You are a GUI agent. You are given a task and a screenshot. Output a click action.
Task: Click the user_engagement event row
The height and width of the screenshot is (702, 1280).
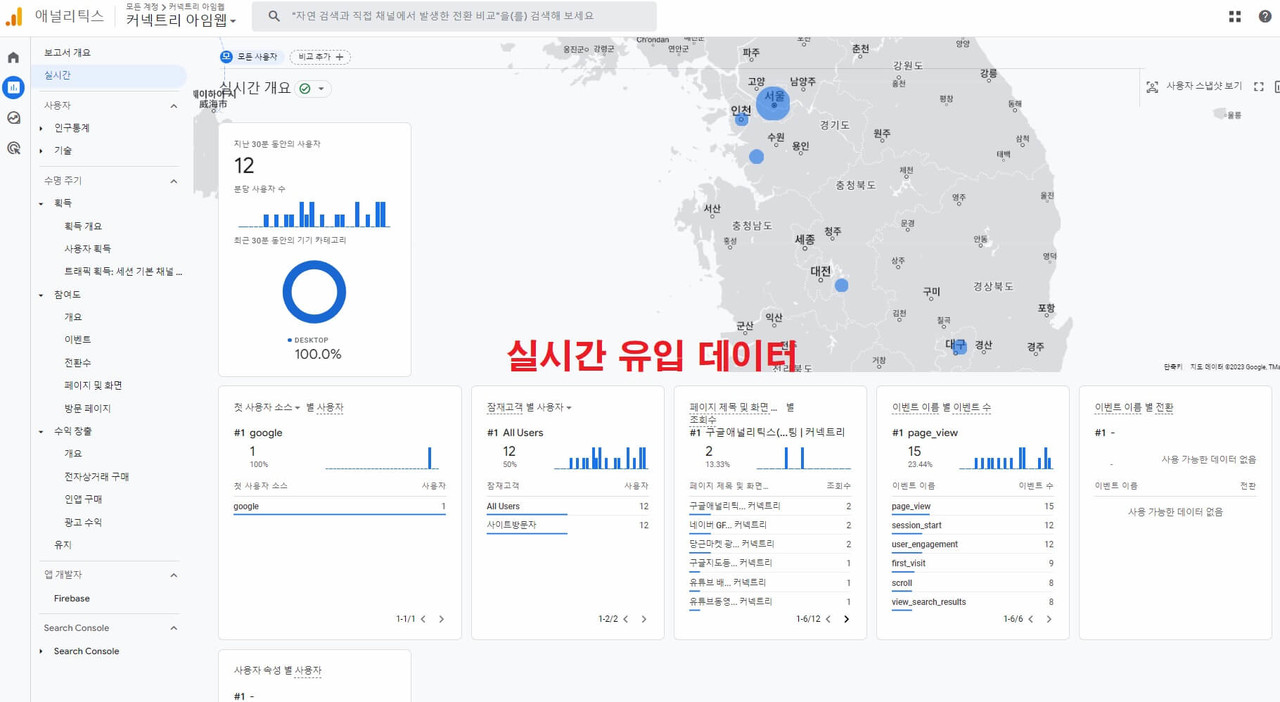coord(972,545)
